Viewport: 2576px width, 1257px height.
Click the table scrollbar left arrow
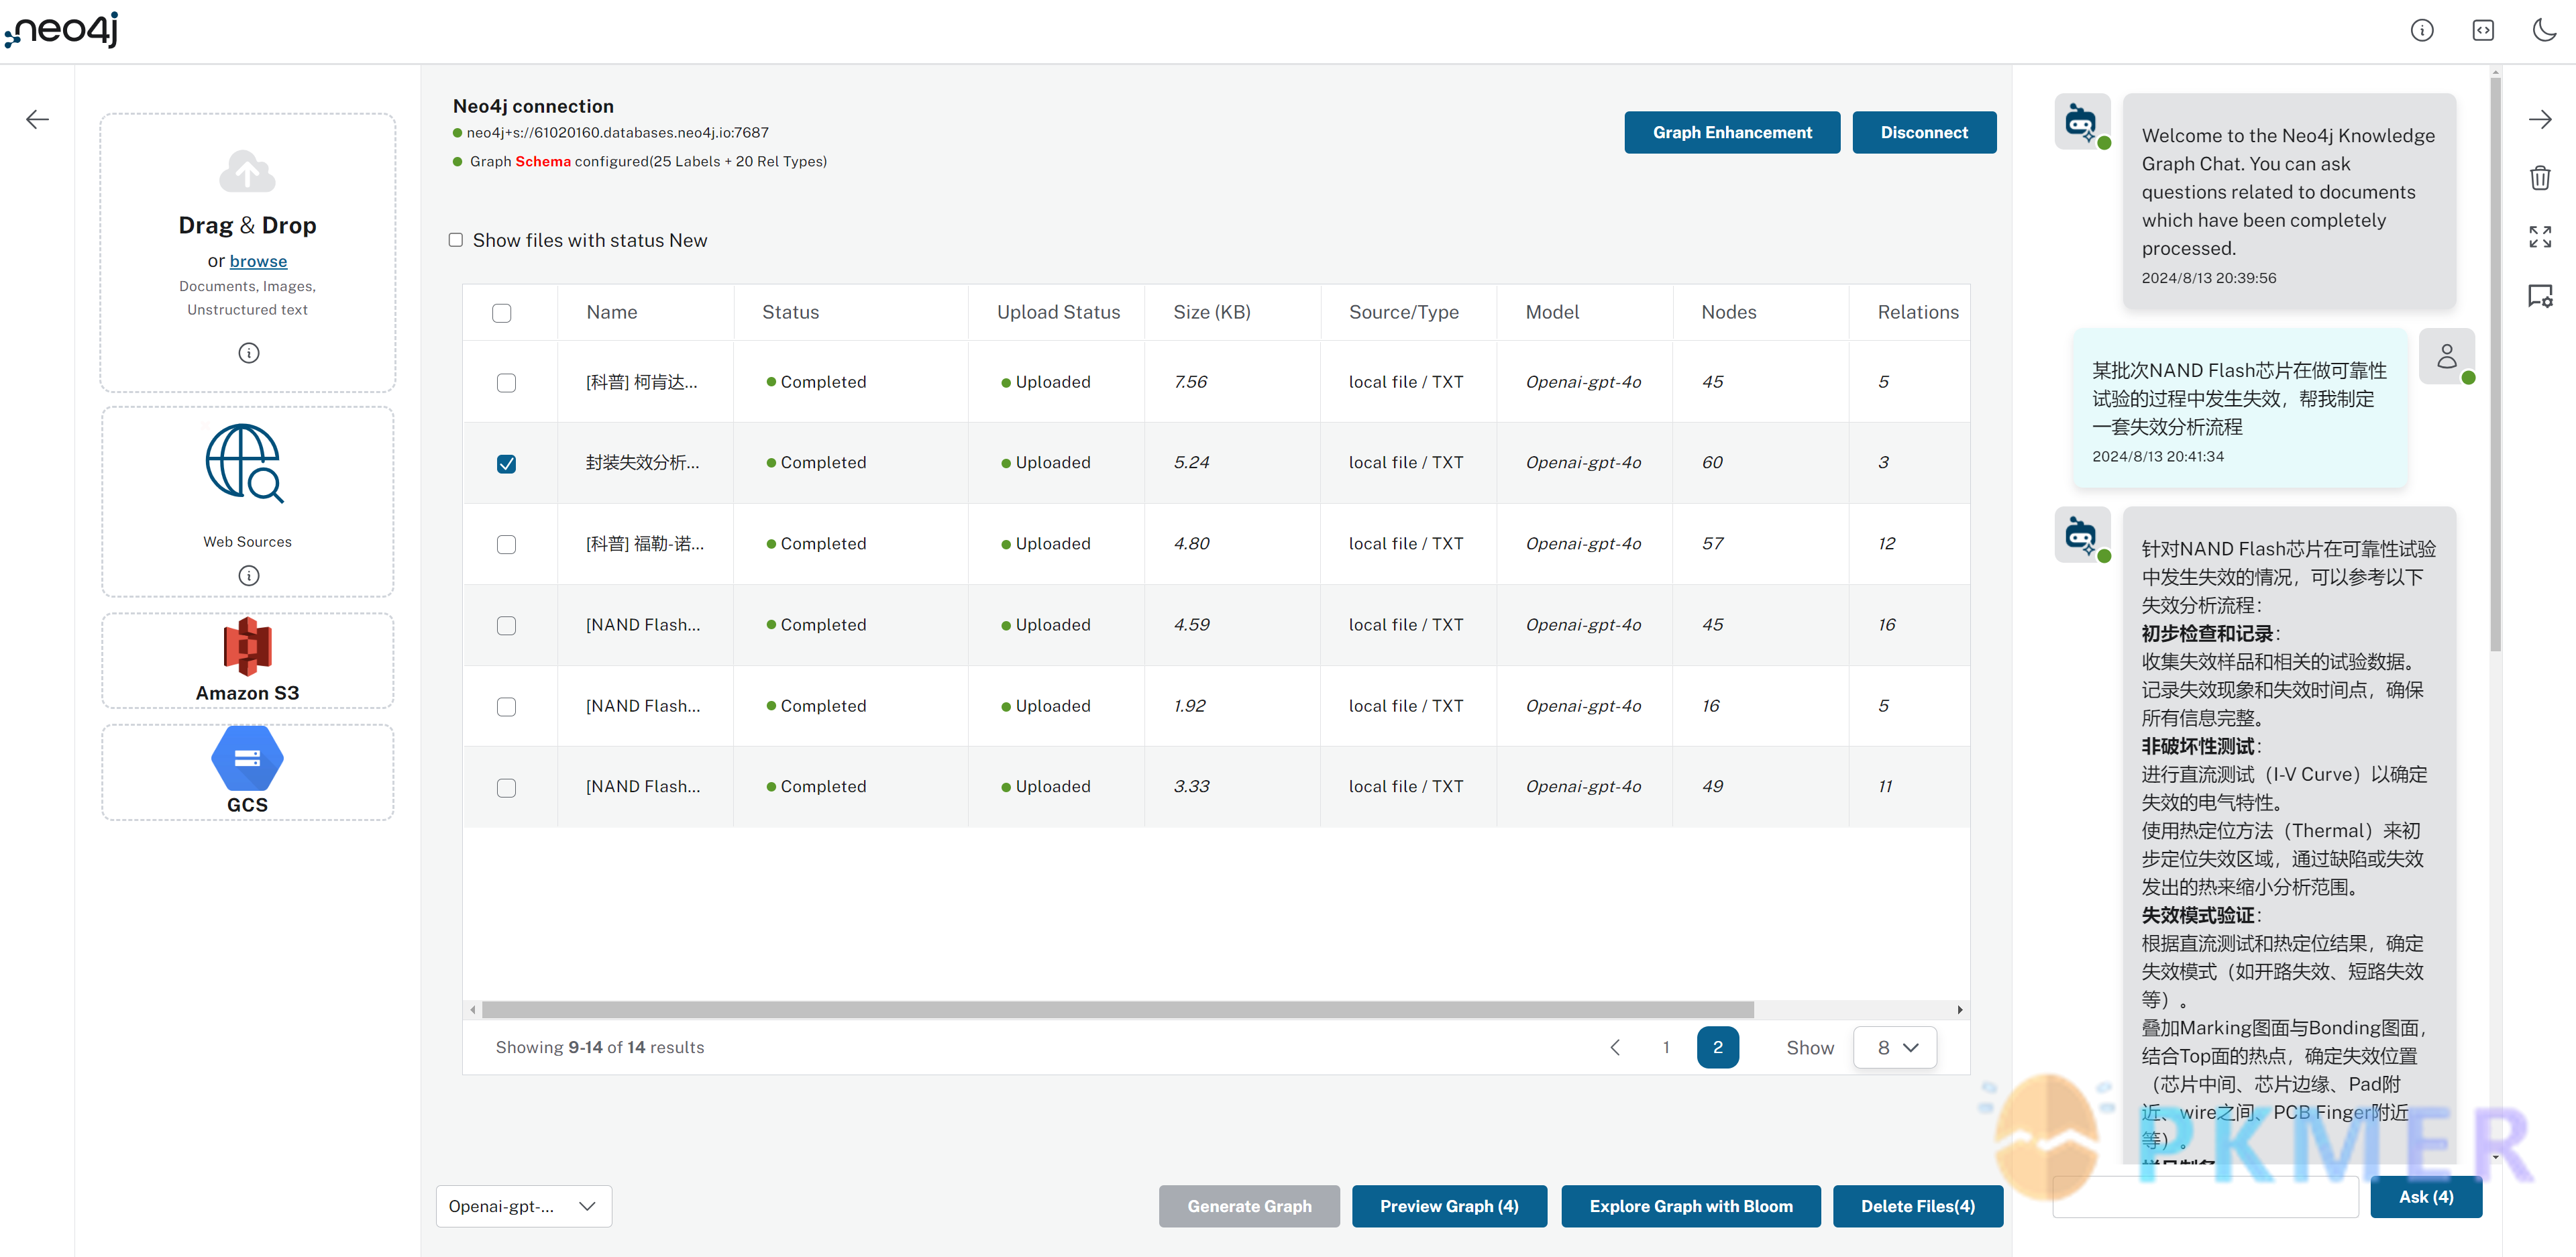pyautogui.click(x=473, y=1009)
